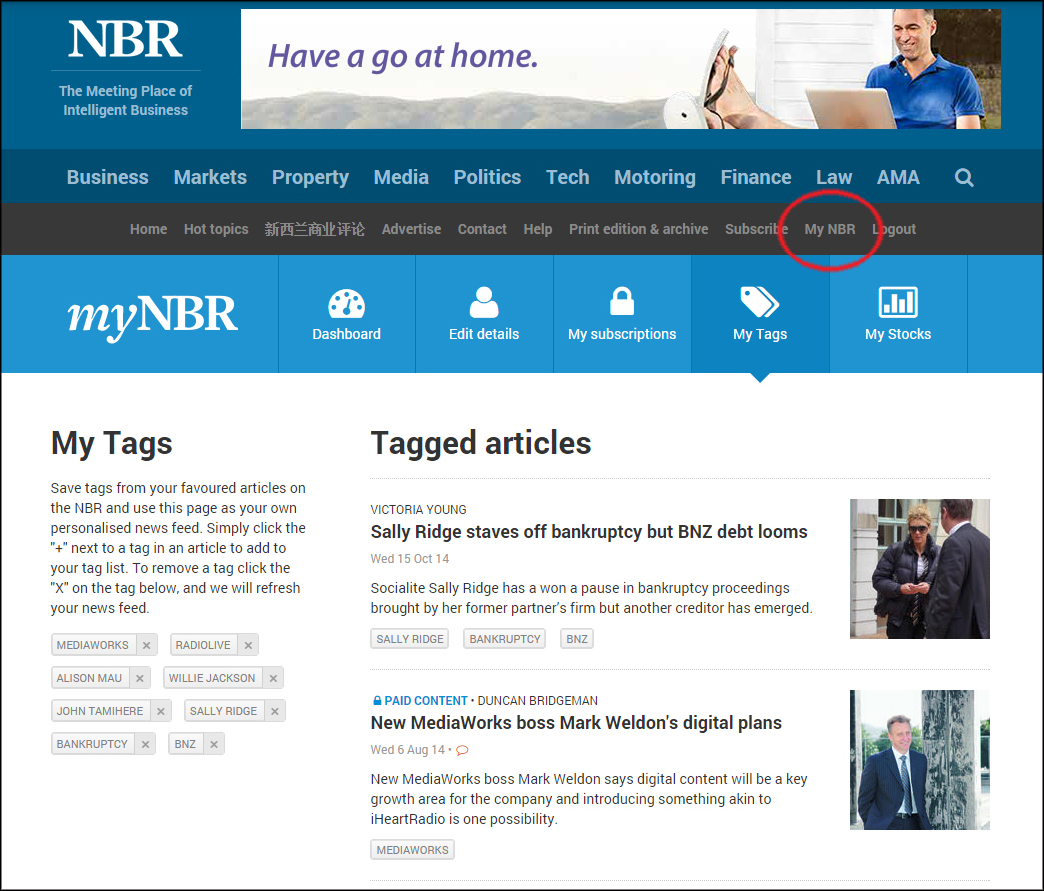
Task: Click the My subscriptions padlock icon
Action: tap(622, 301)
